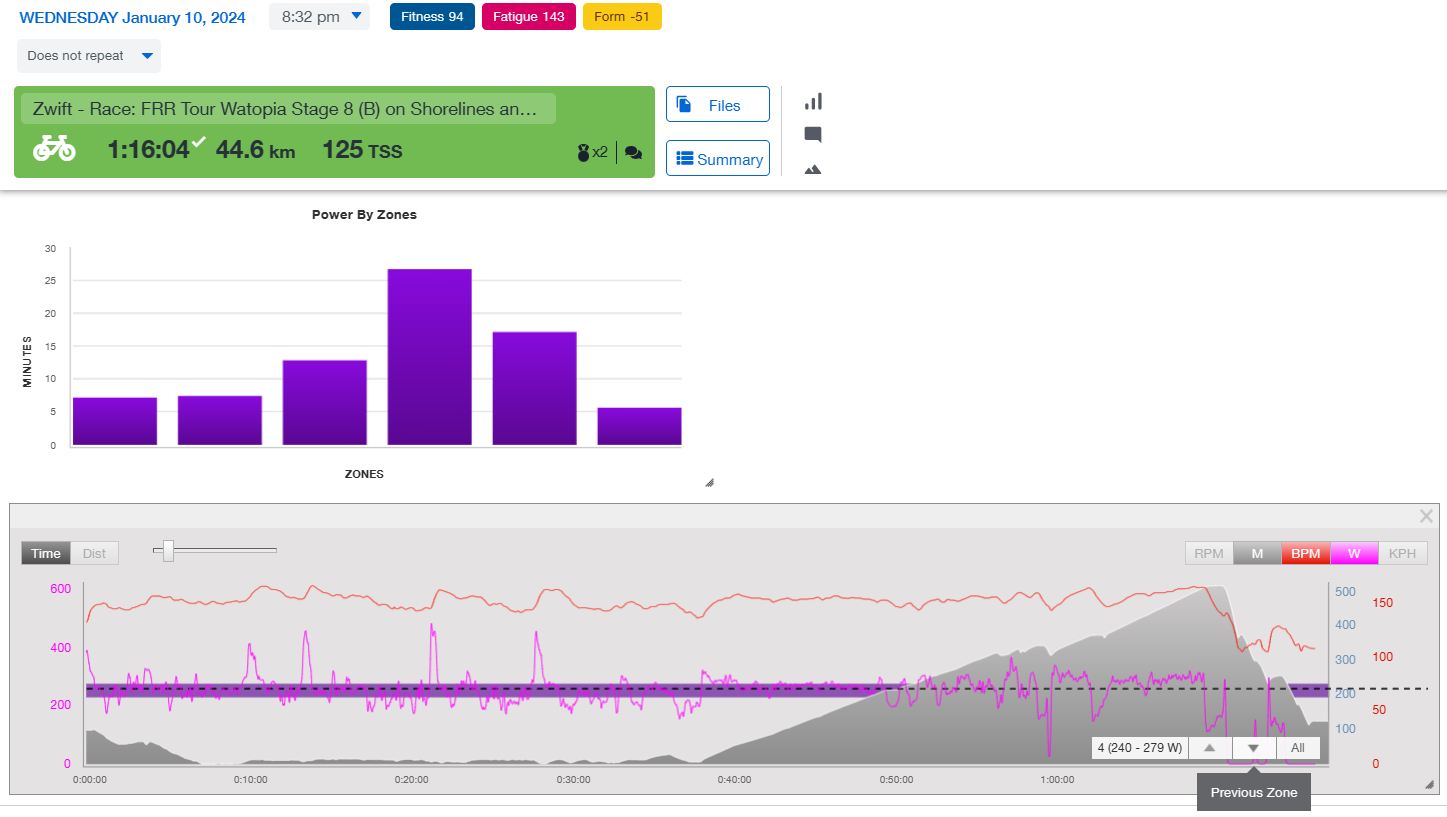
Task: Click the bike workout type icon
Action: [54, 149]
